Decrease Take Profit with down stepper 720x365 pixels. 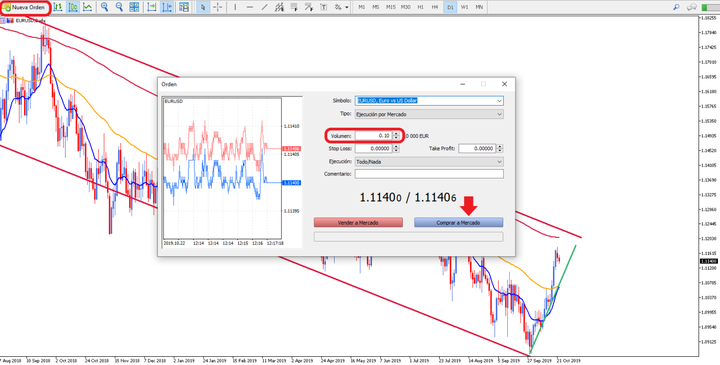[500, 151]
